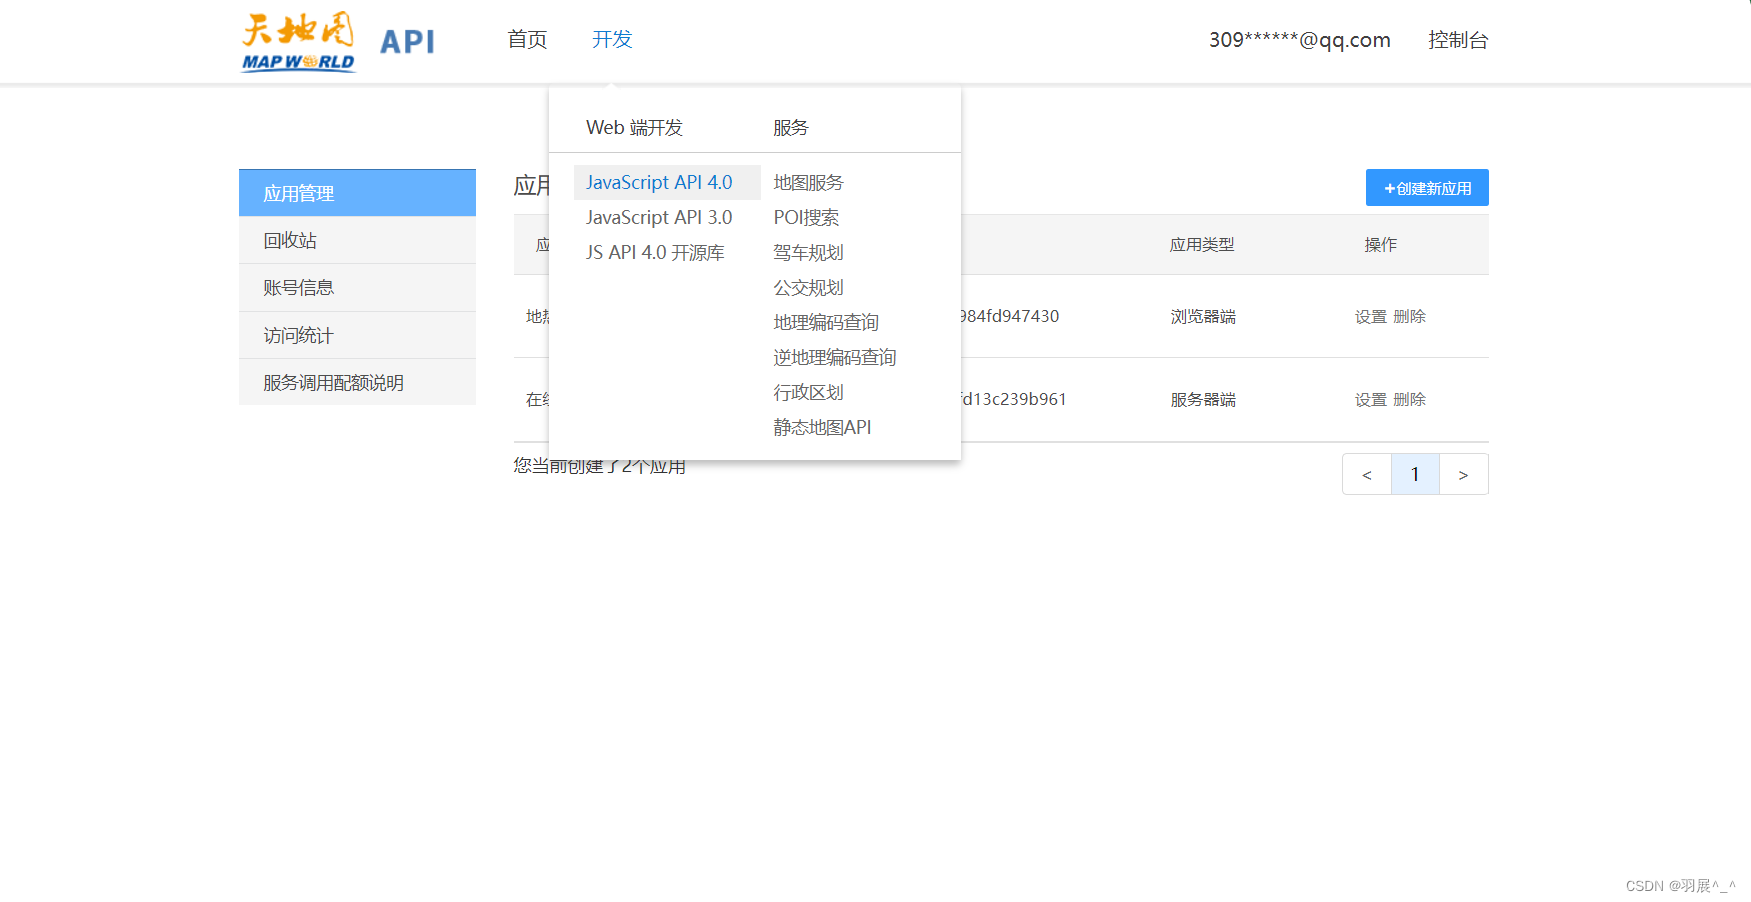The width and height of the screenshot is (1751, 902).
Task: Open 驾车规划 service
Action: [808, 252]
